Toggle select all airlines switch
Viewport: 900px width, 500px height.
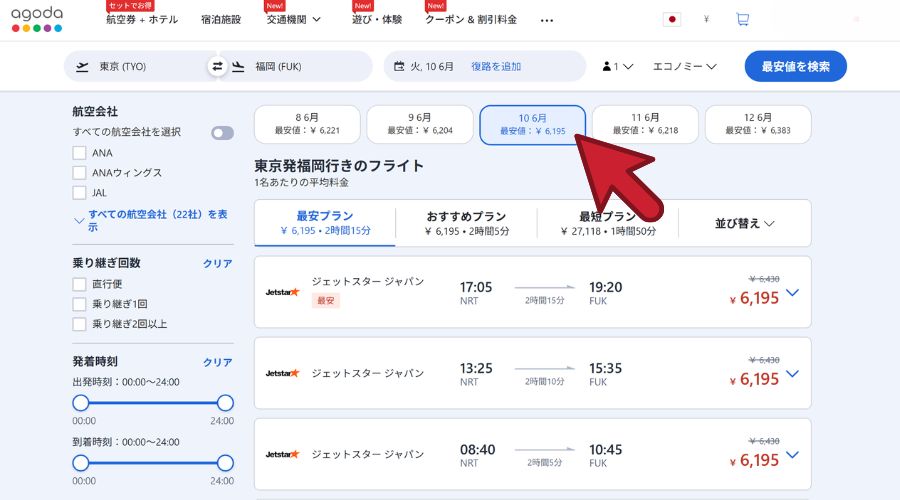pyautogui.click(x=222, y=133)
